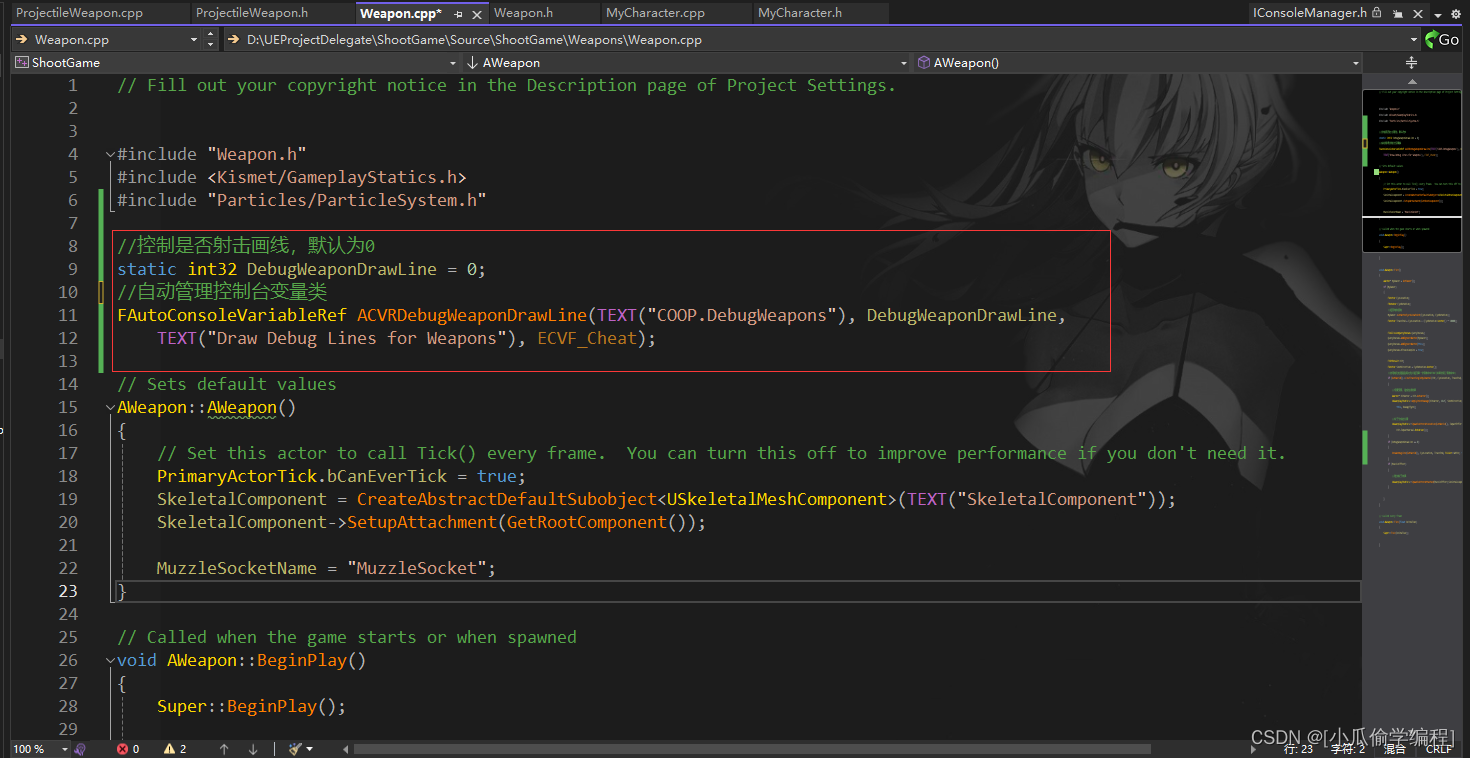The image size is (1470, 758).
Task: Click CreateAbstractDefaultSubobject call on line 19
Action: click(507, 499)
